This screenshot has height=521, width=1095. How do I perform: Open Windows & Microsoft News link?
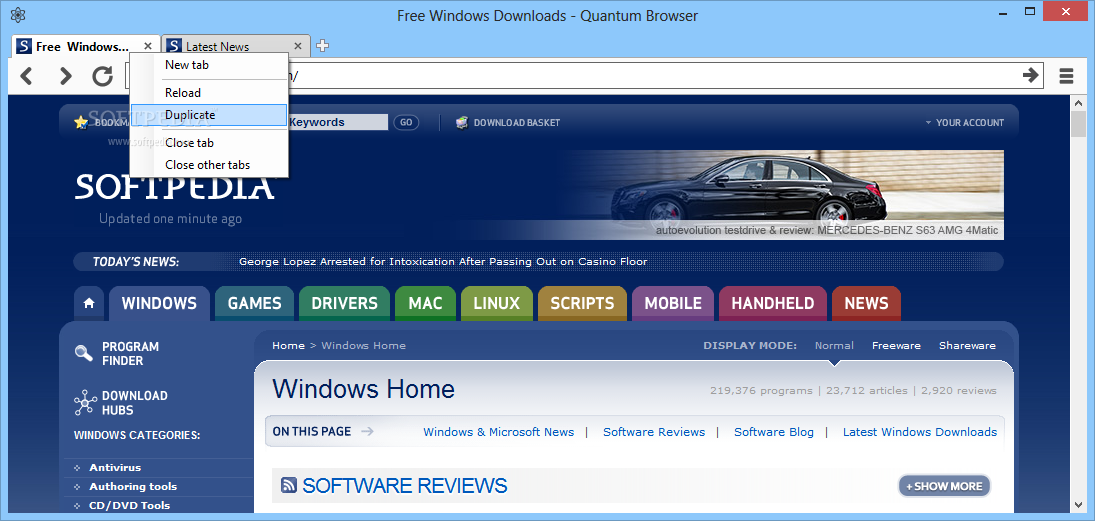pyautogui.click(x=499, y=432)
